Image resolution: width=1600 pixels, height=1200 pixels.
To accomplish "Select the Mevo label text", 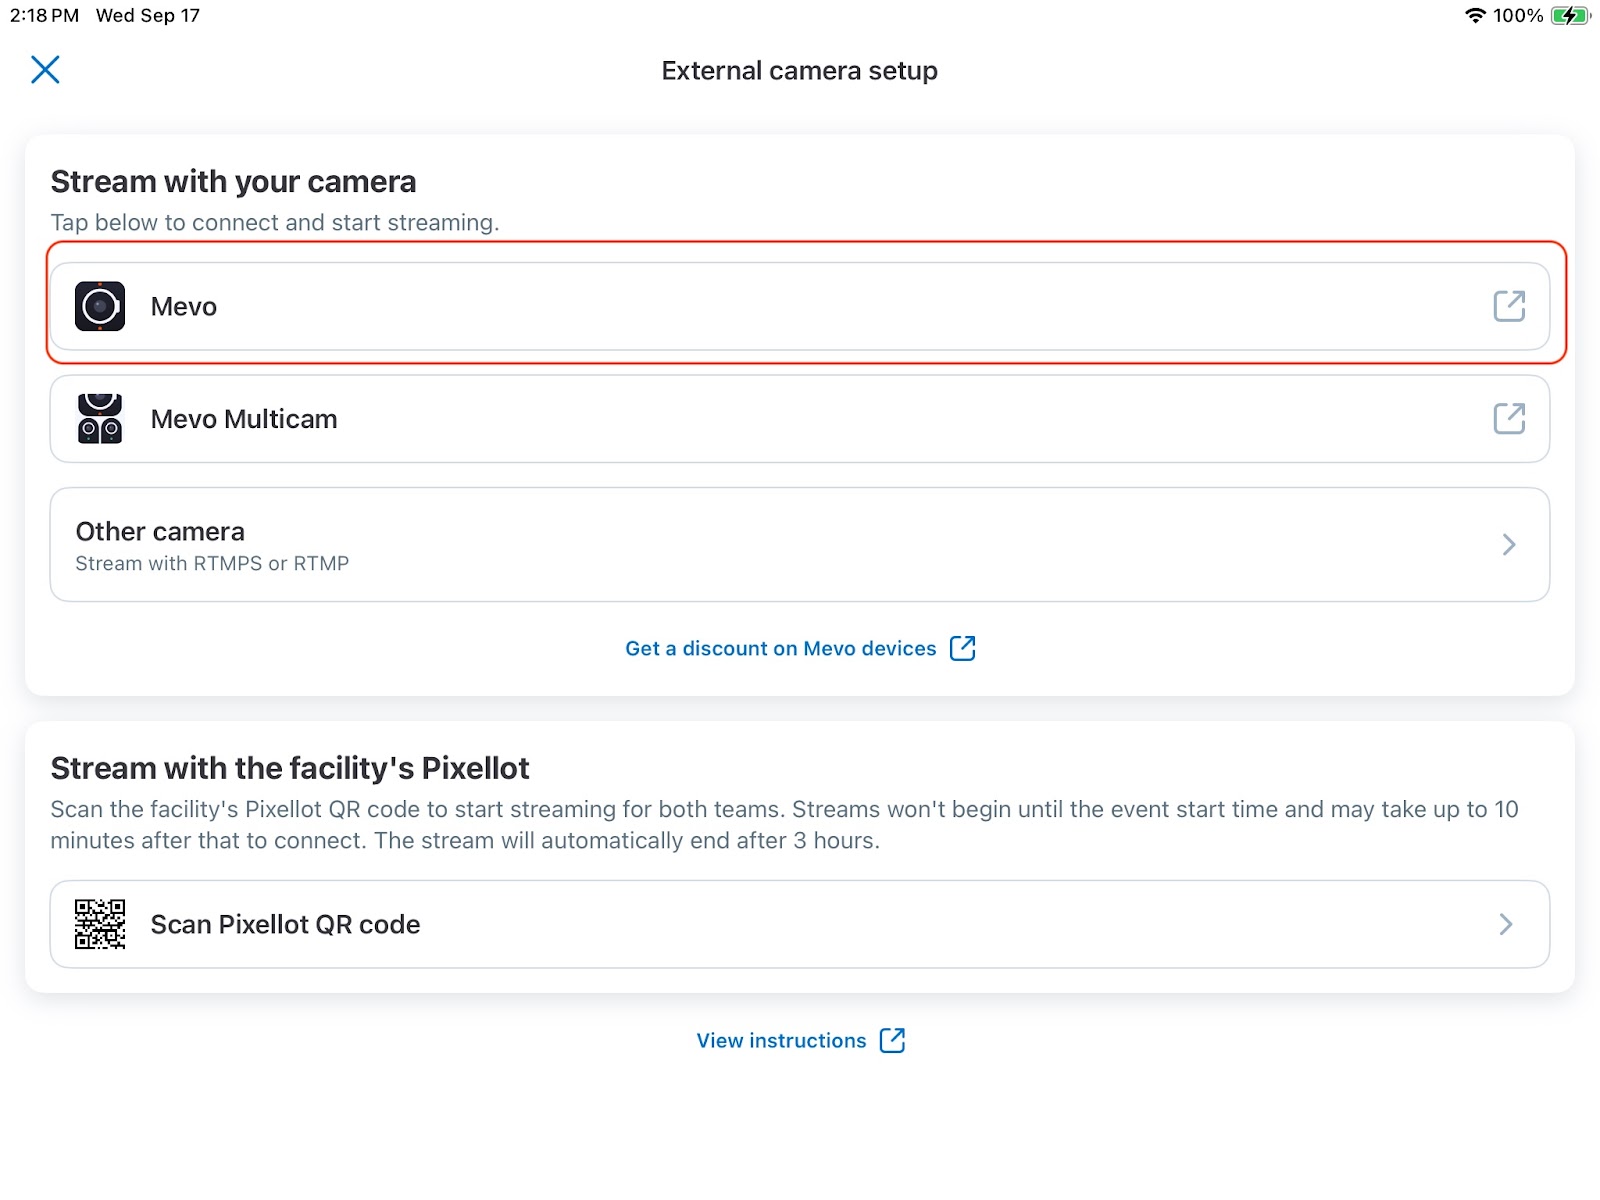I will point(184,307).
